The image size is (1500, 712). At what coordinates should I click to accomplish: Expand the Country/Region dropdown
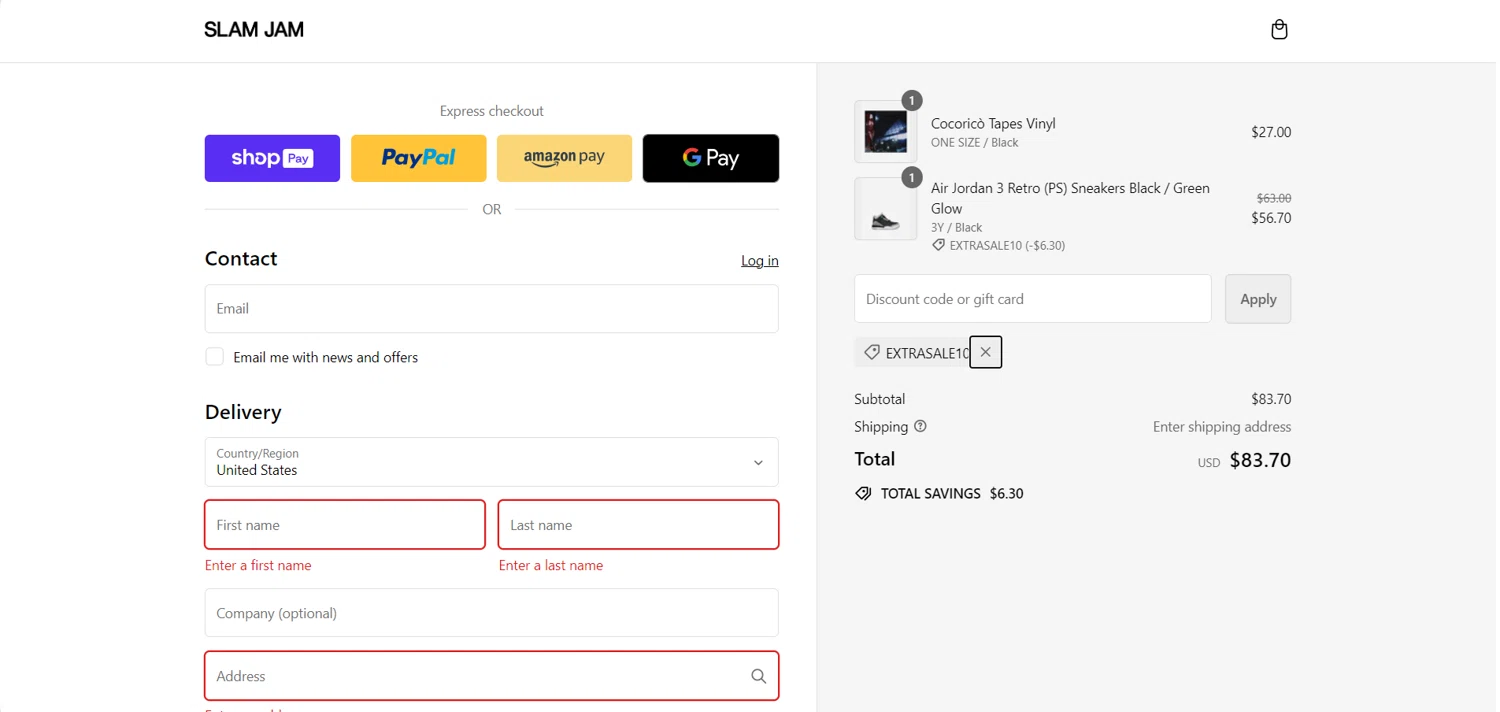tap(491, 462)
